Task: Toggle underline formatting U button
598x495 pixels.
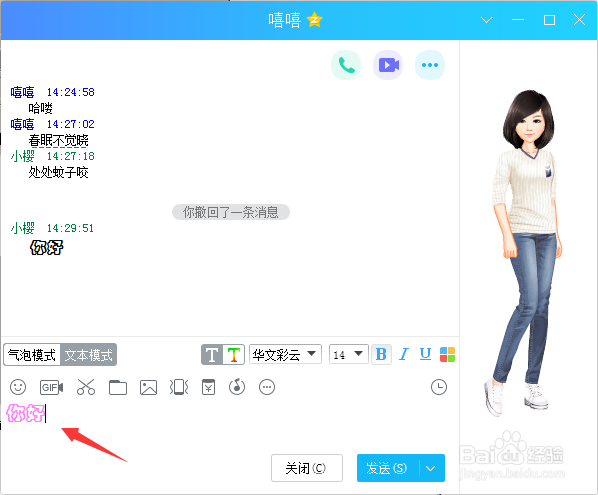Action: 425,354
